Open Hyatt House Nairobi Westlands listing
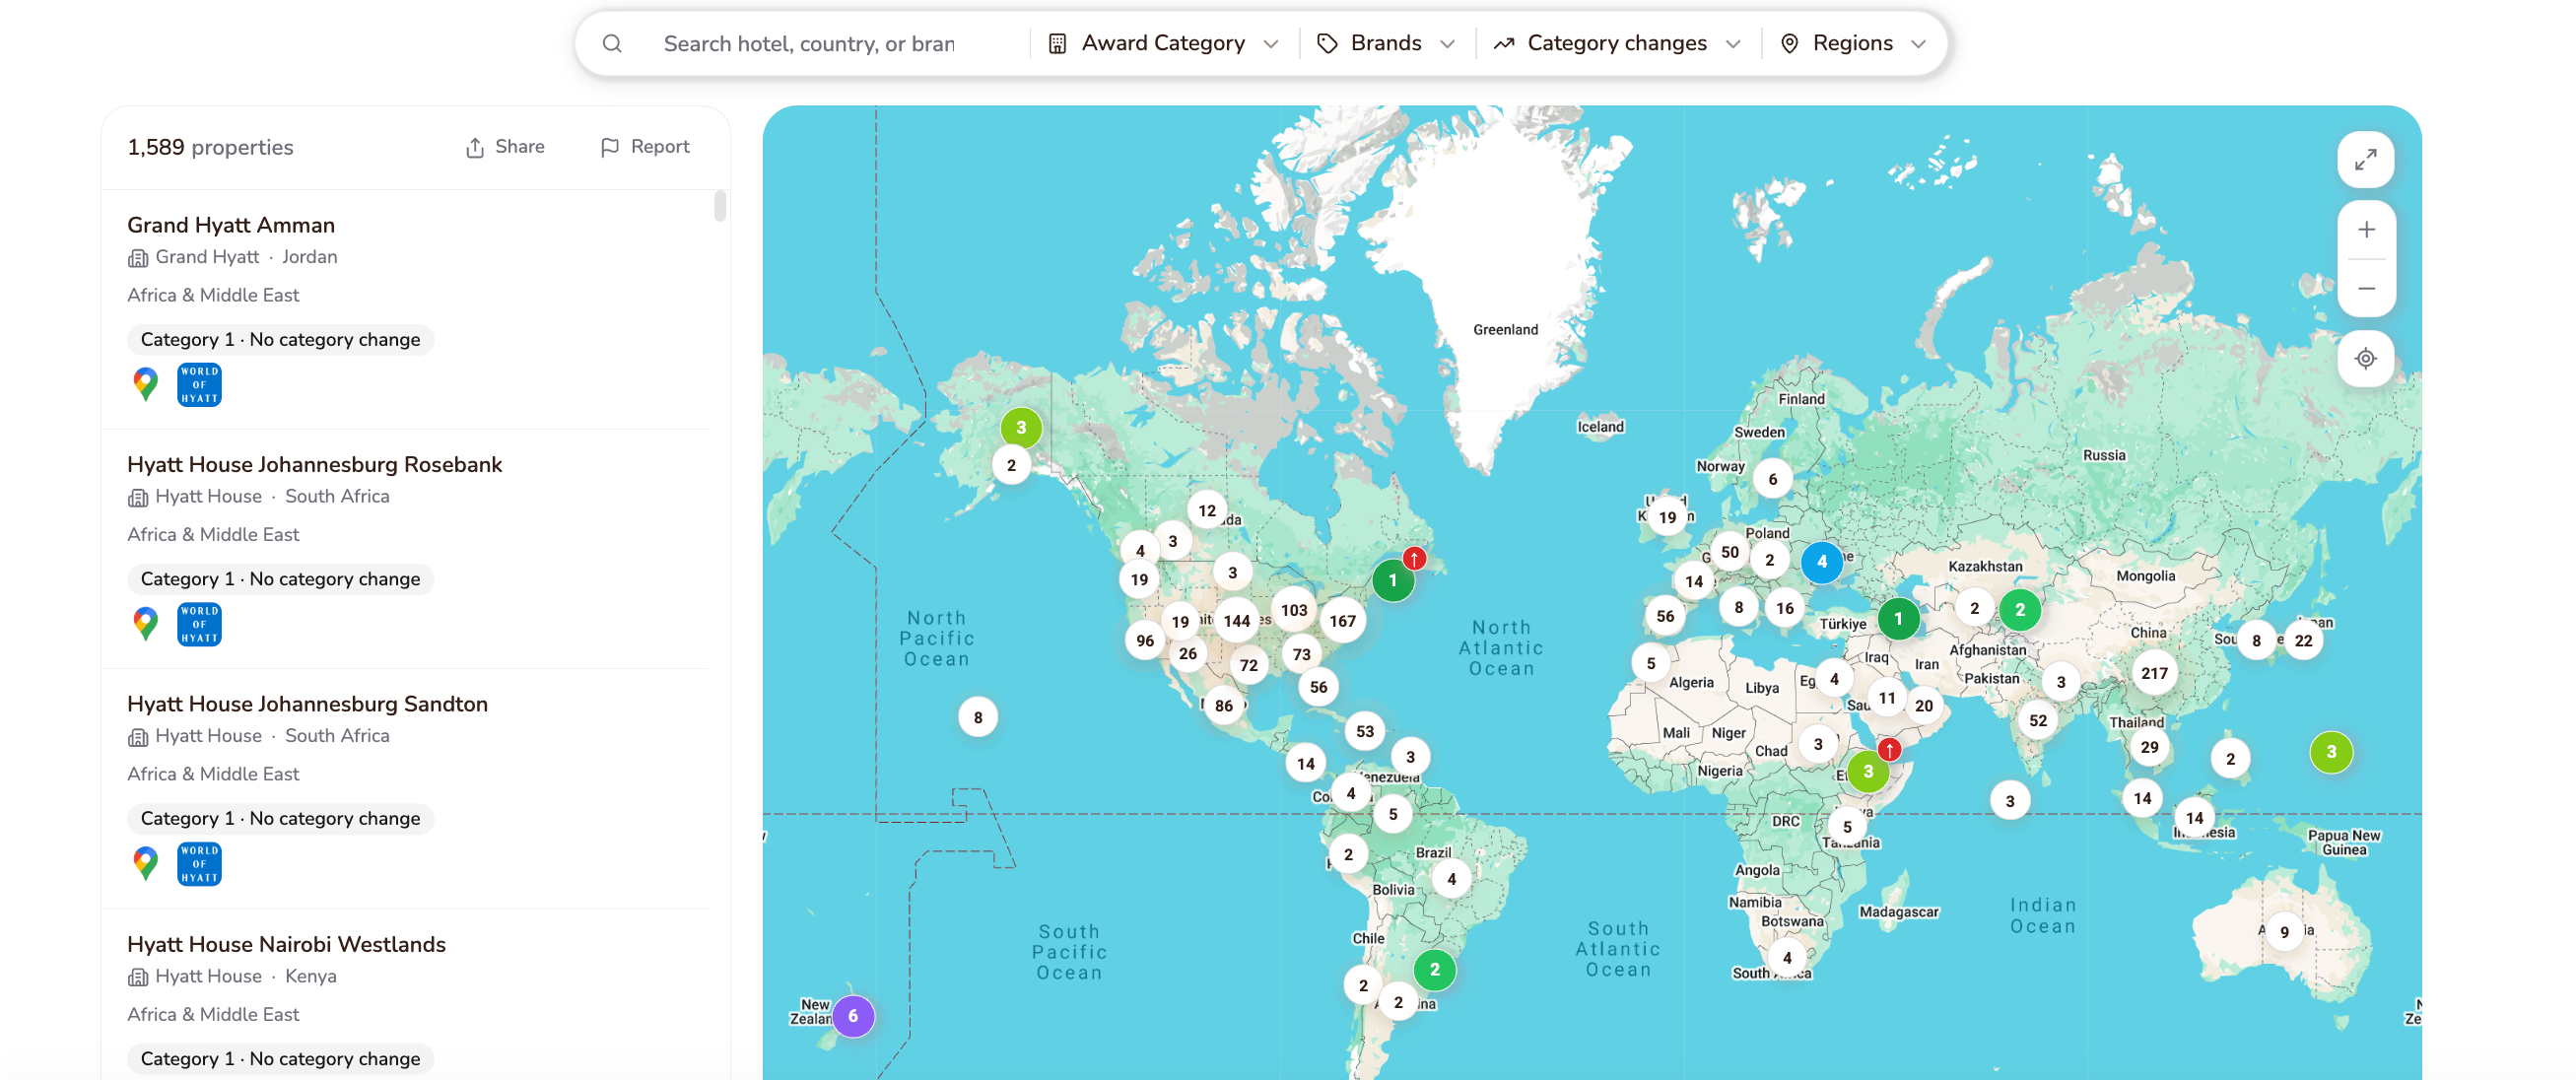This screenshot has width=2576, height=1080. point(286,944)
